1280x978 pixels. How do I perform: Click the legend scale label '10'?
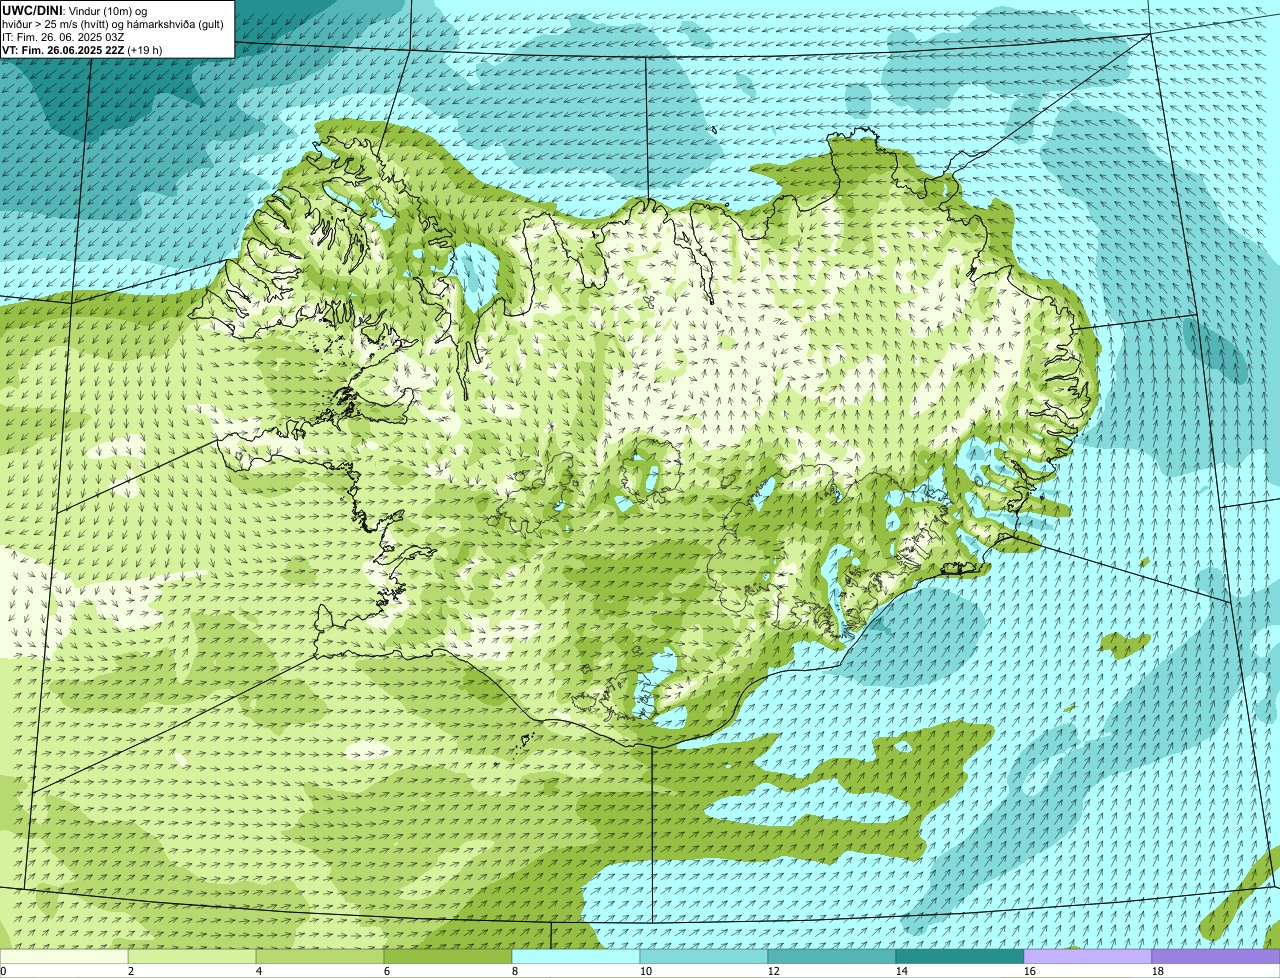click(646, 971)
